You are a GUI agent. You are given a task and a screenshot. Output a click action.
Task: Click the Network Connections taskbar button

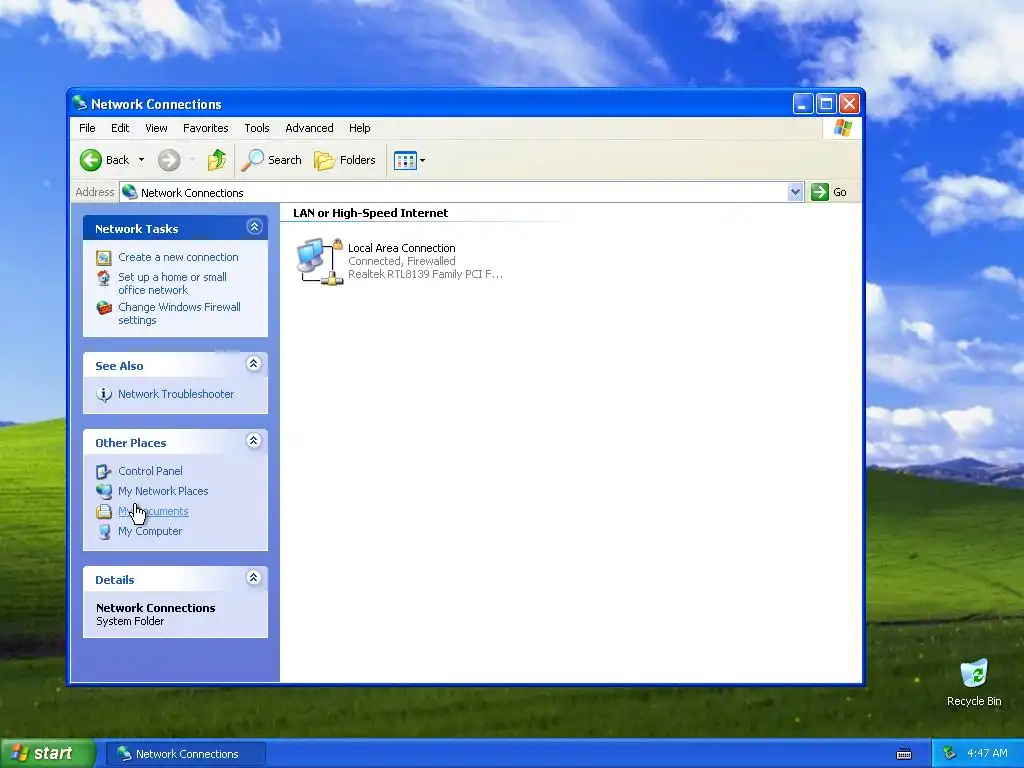[186, 754]
